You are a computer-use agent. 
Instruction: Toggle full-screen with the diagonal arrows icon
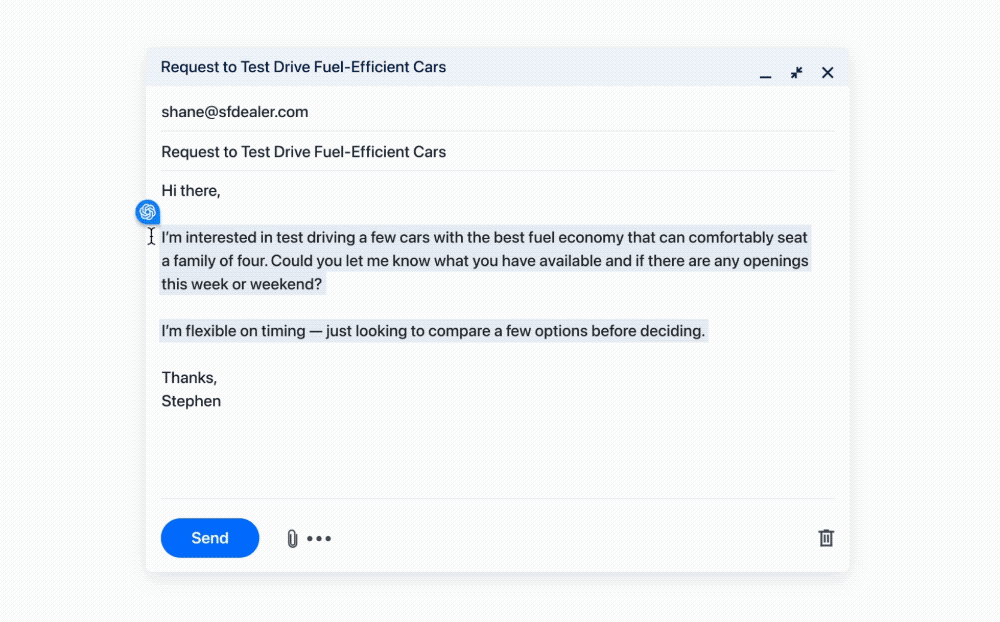[796, 73]
